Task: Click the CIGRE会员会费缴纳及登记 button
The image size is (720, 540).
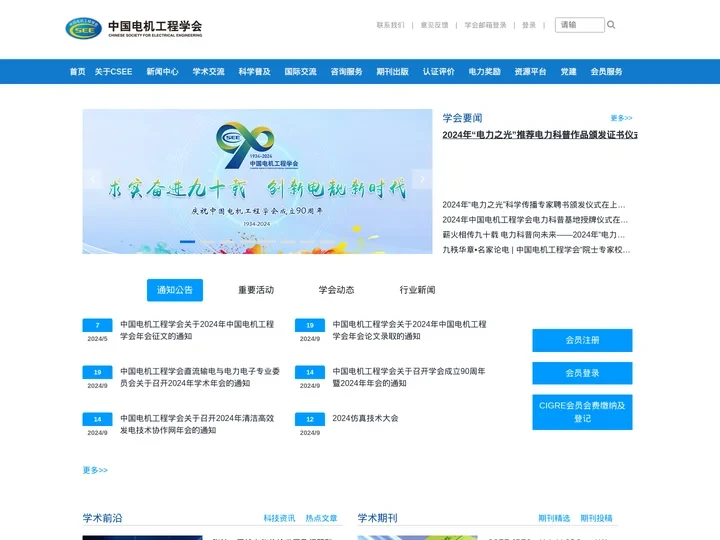Action: tap(582, 412)
